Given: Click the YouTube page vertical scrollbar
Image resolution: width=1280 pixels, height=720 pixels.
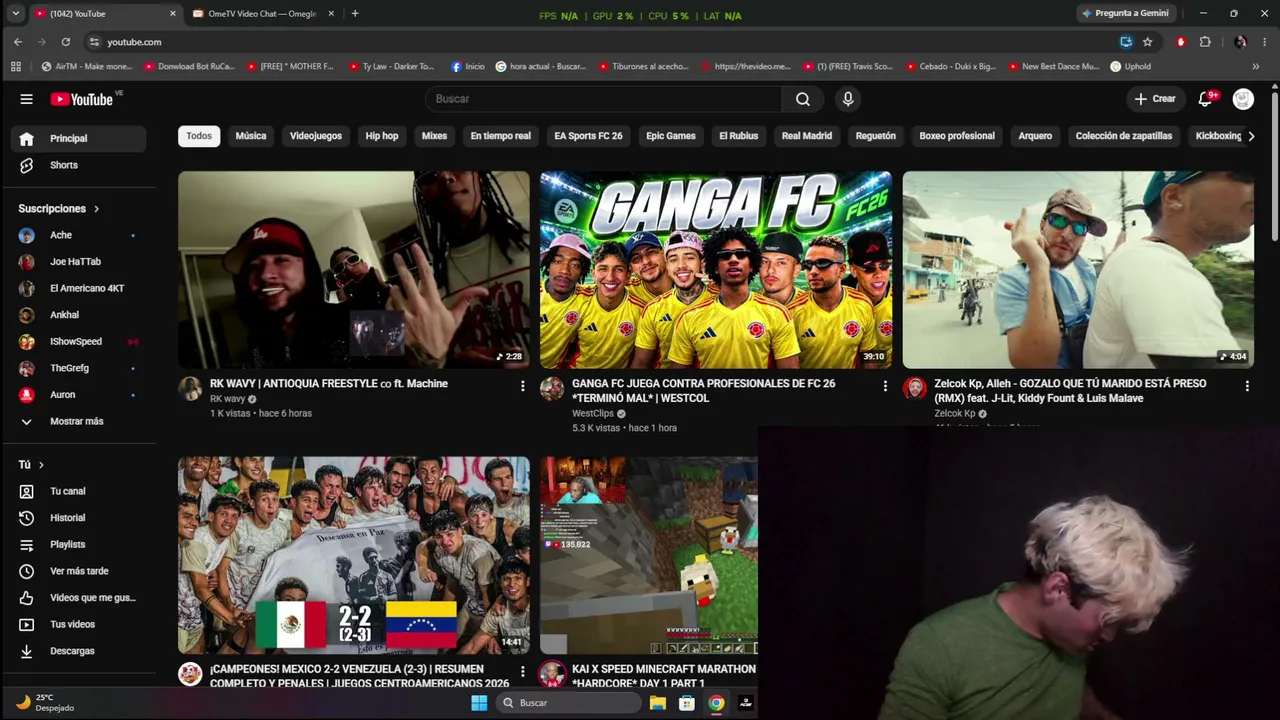Looking at the screenshot, I should coord(1275,165).
